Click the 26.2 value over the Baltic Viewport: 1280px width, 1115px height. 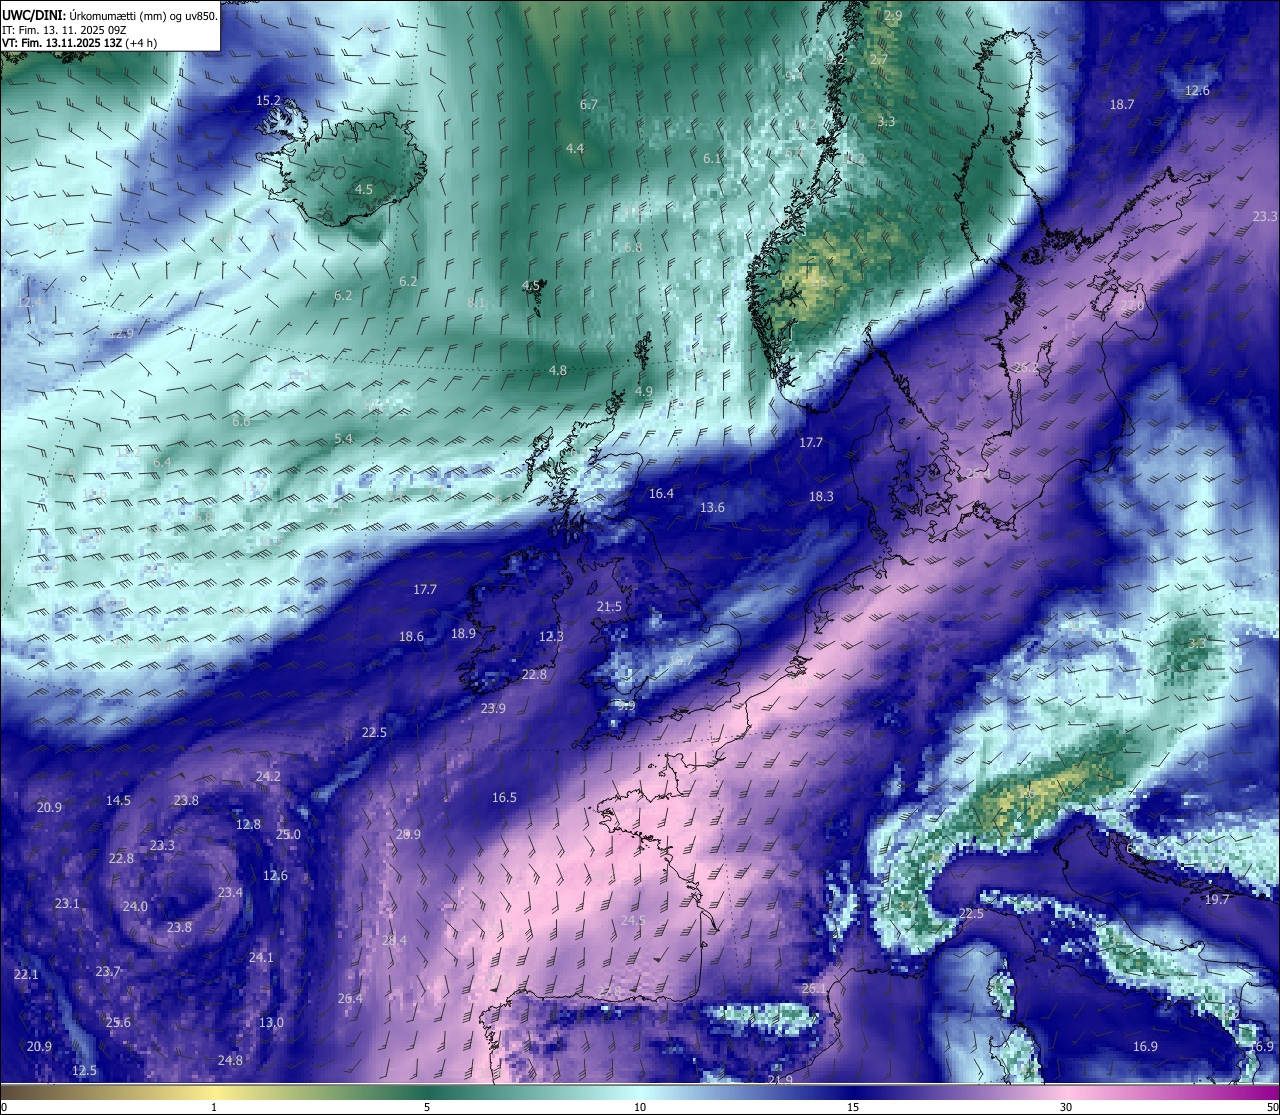pyautogui.click(x=1026, y=368)
